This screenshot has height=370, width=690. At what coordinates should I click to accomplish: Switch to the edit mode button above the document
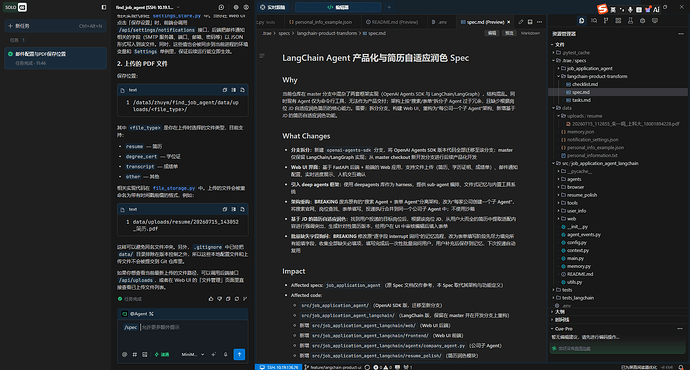click(492, 33)
